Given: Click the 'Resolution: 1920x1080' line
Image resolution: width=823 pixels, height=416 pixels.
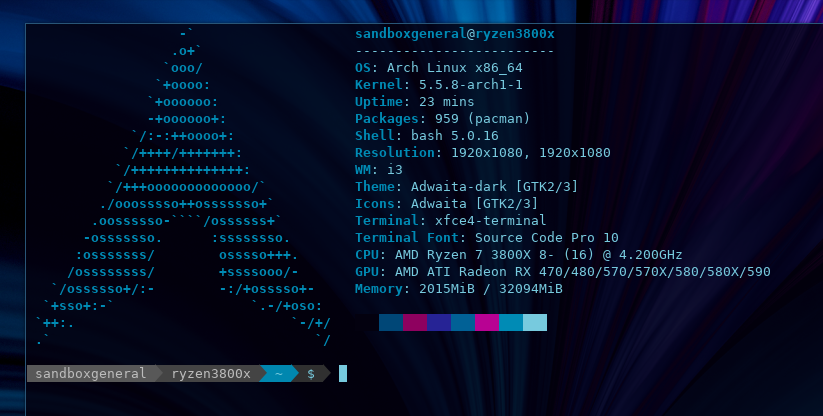Looking at the screenshot, I should coord(483,153).
